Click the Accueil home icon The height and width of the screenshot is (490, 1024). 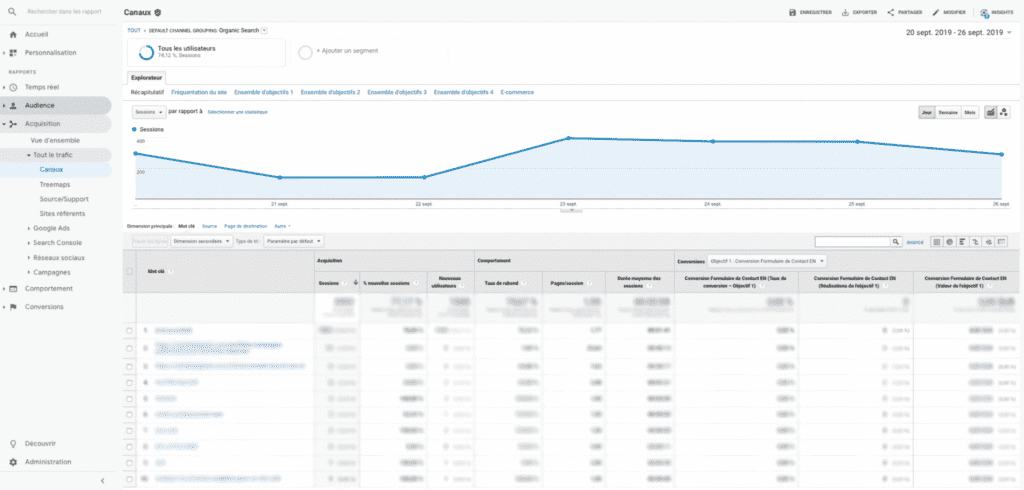13,34
